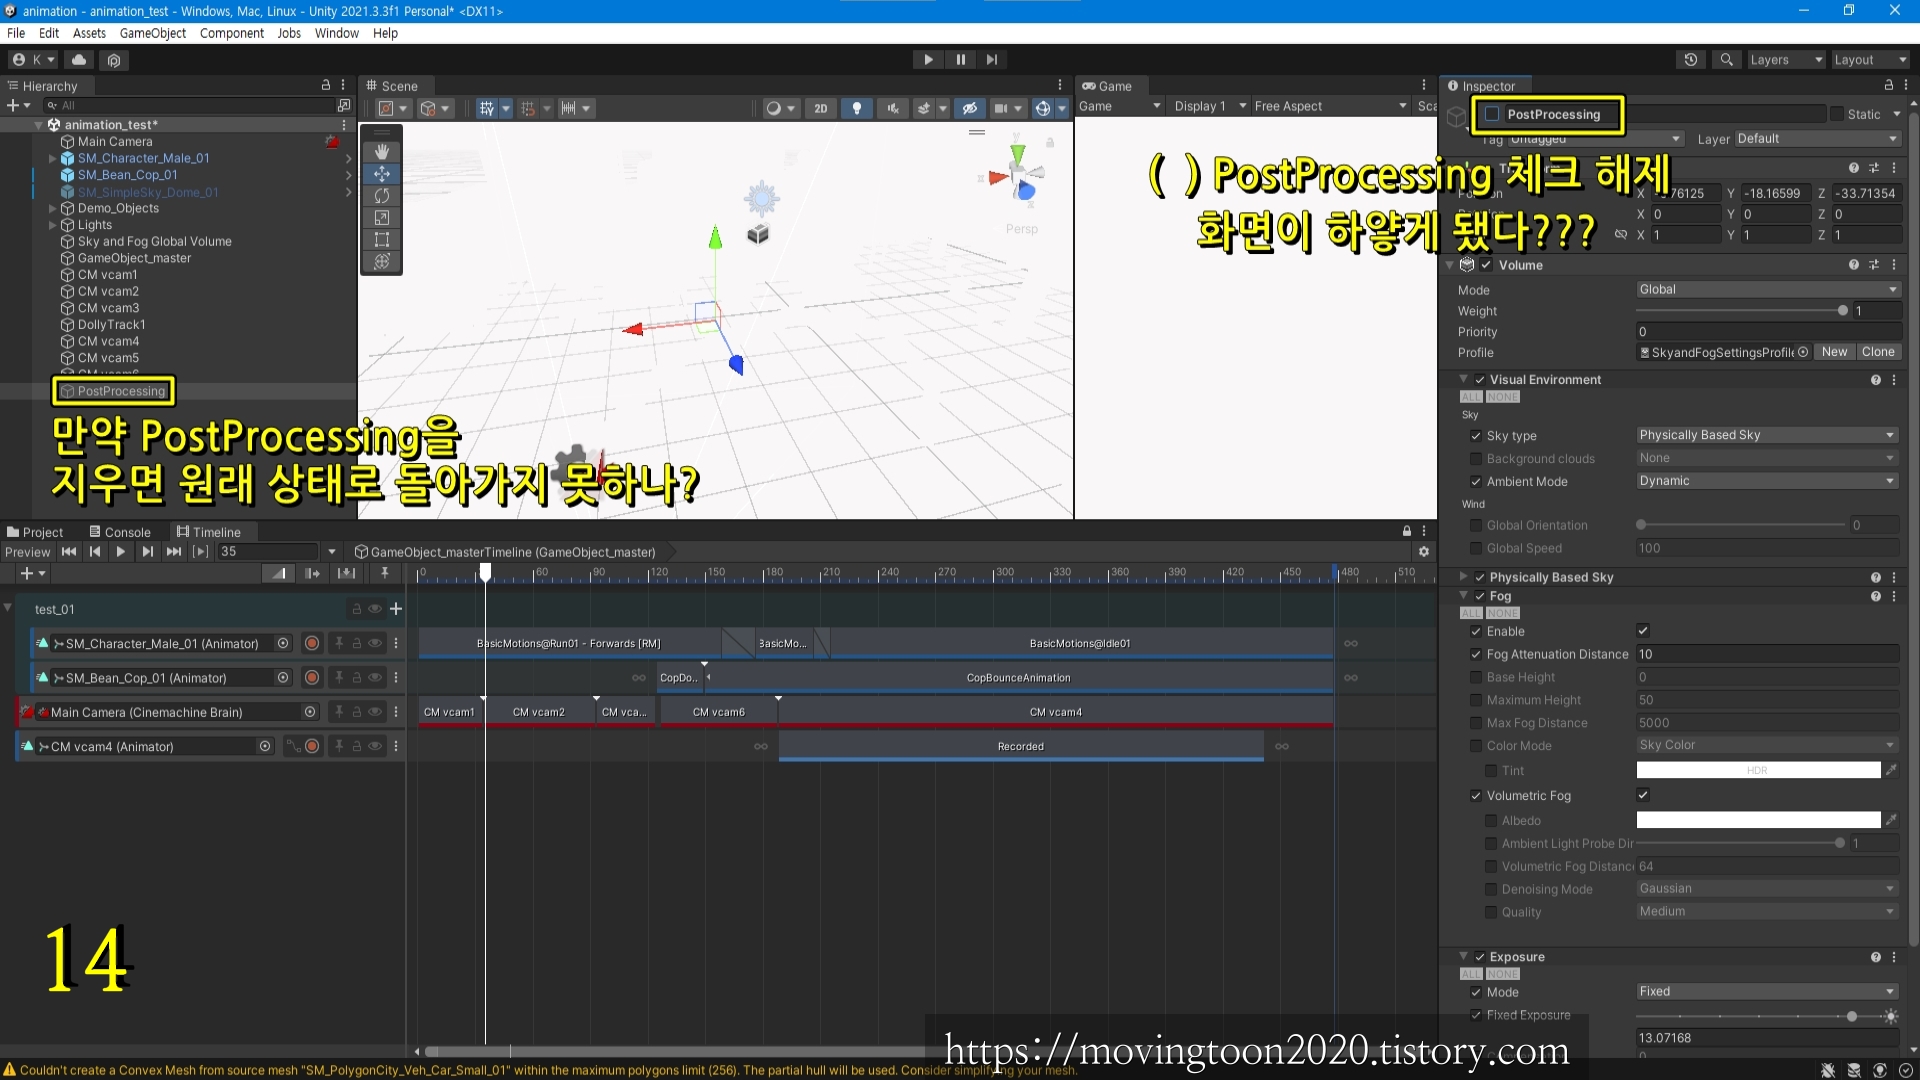1920x1080 pixels.
Task: Click the Recorded clip on CM vcam4 track
Action: (x=1021, y=746)
